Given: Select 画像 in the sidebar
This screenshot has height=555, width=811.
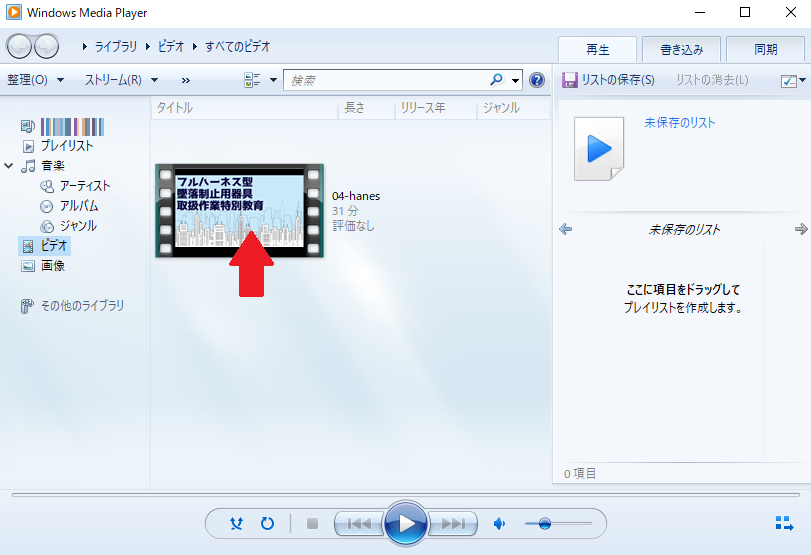Looking at the screenshot, I should click(53, 266).
